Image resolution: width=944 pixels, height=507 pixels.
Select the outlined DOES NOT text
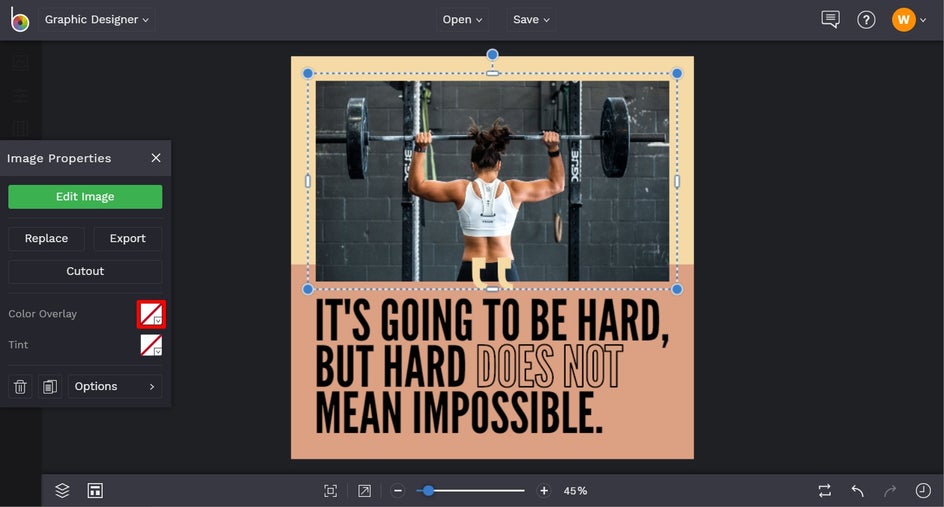[549, 367]
